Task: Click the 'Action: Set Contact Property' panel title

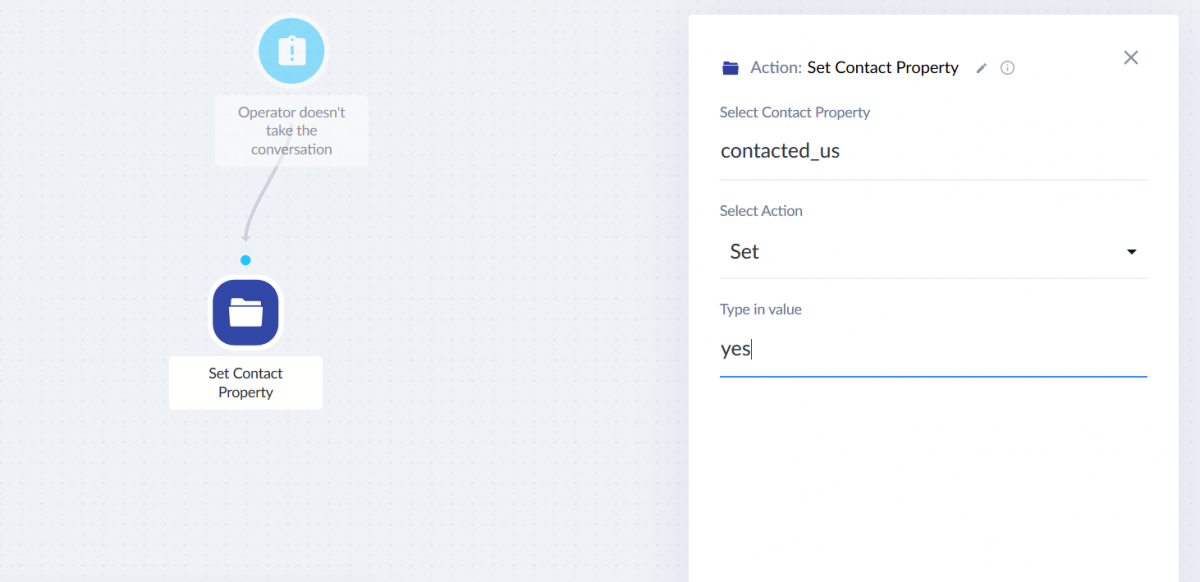Action: [854, 68]
